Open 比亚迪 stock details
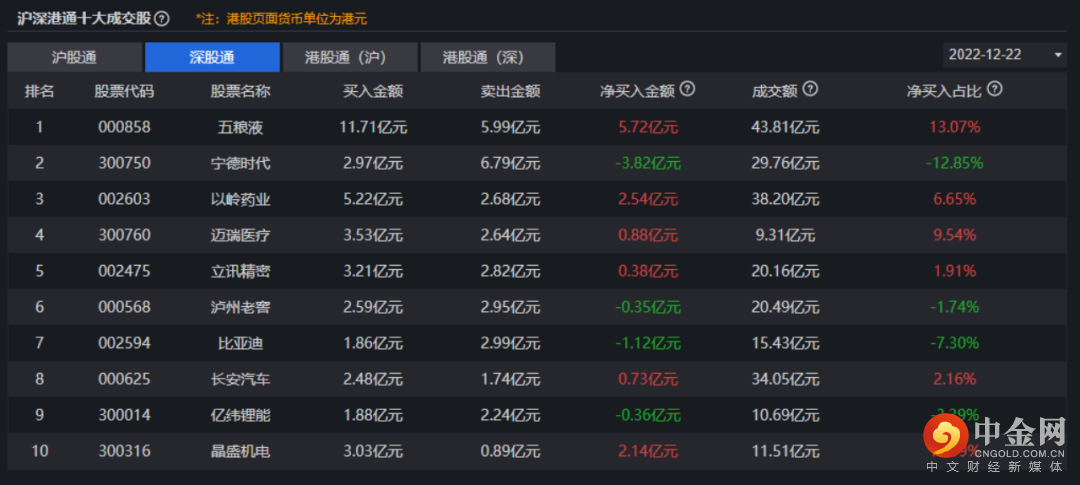This screenshot has width=1080, height=485. (240, 343)
